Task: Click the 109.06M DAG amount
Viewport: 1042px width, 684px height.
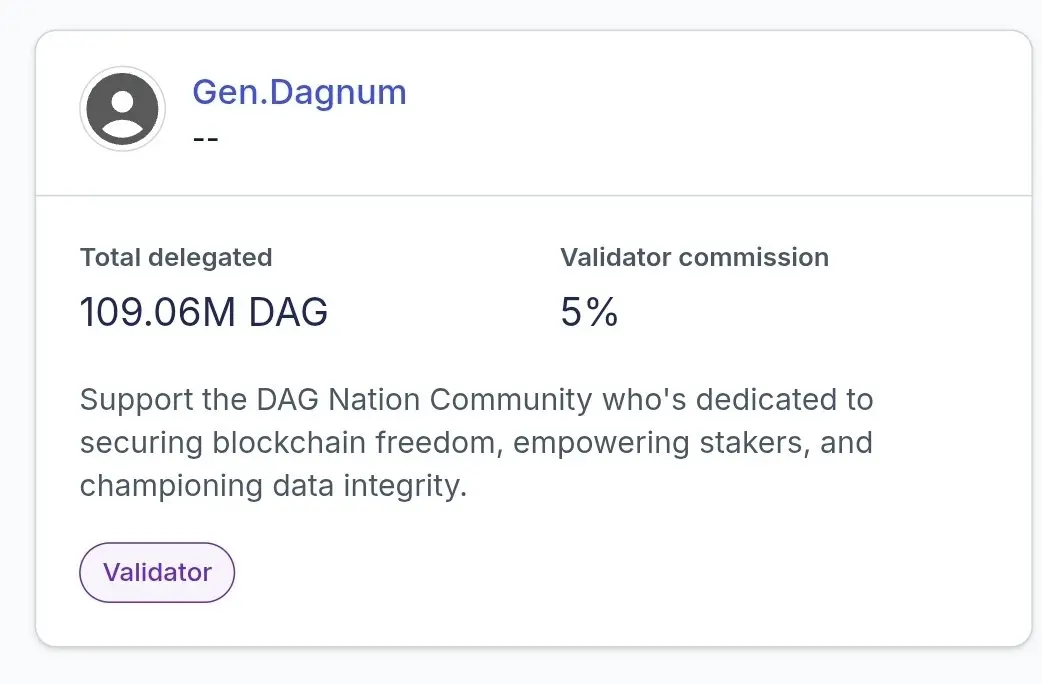Action: pos(203,313)
